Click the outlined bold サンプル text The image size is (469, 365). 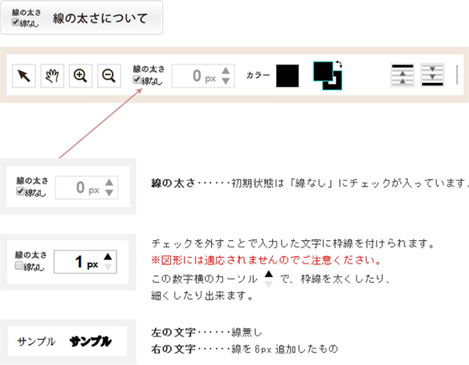(x=90, y=341)
